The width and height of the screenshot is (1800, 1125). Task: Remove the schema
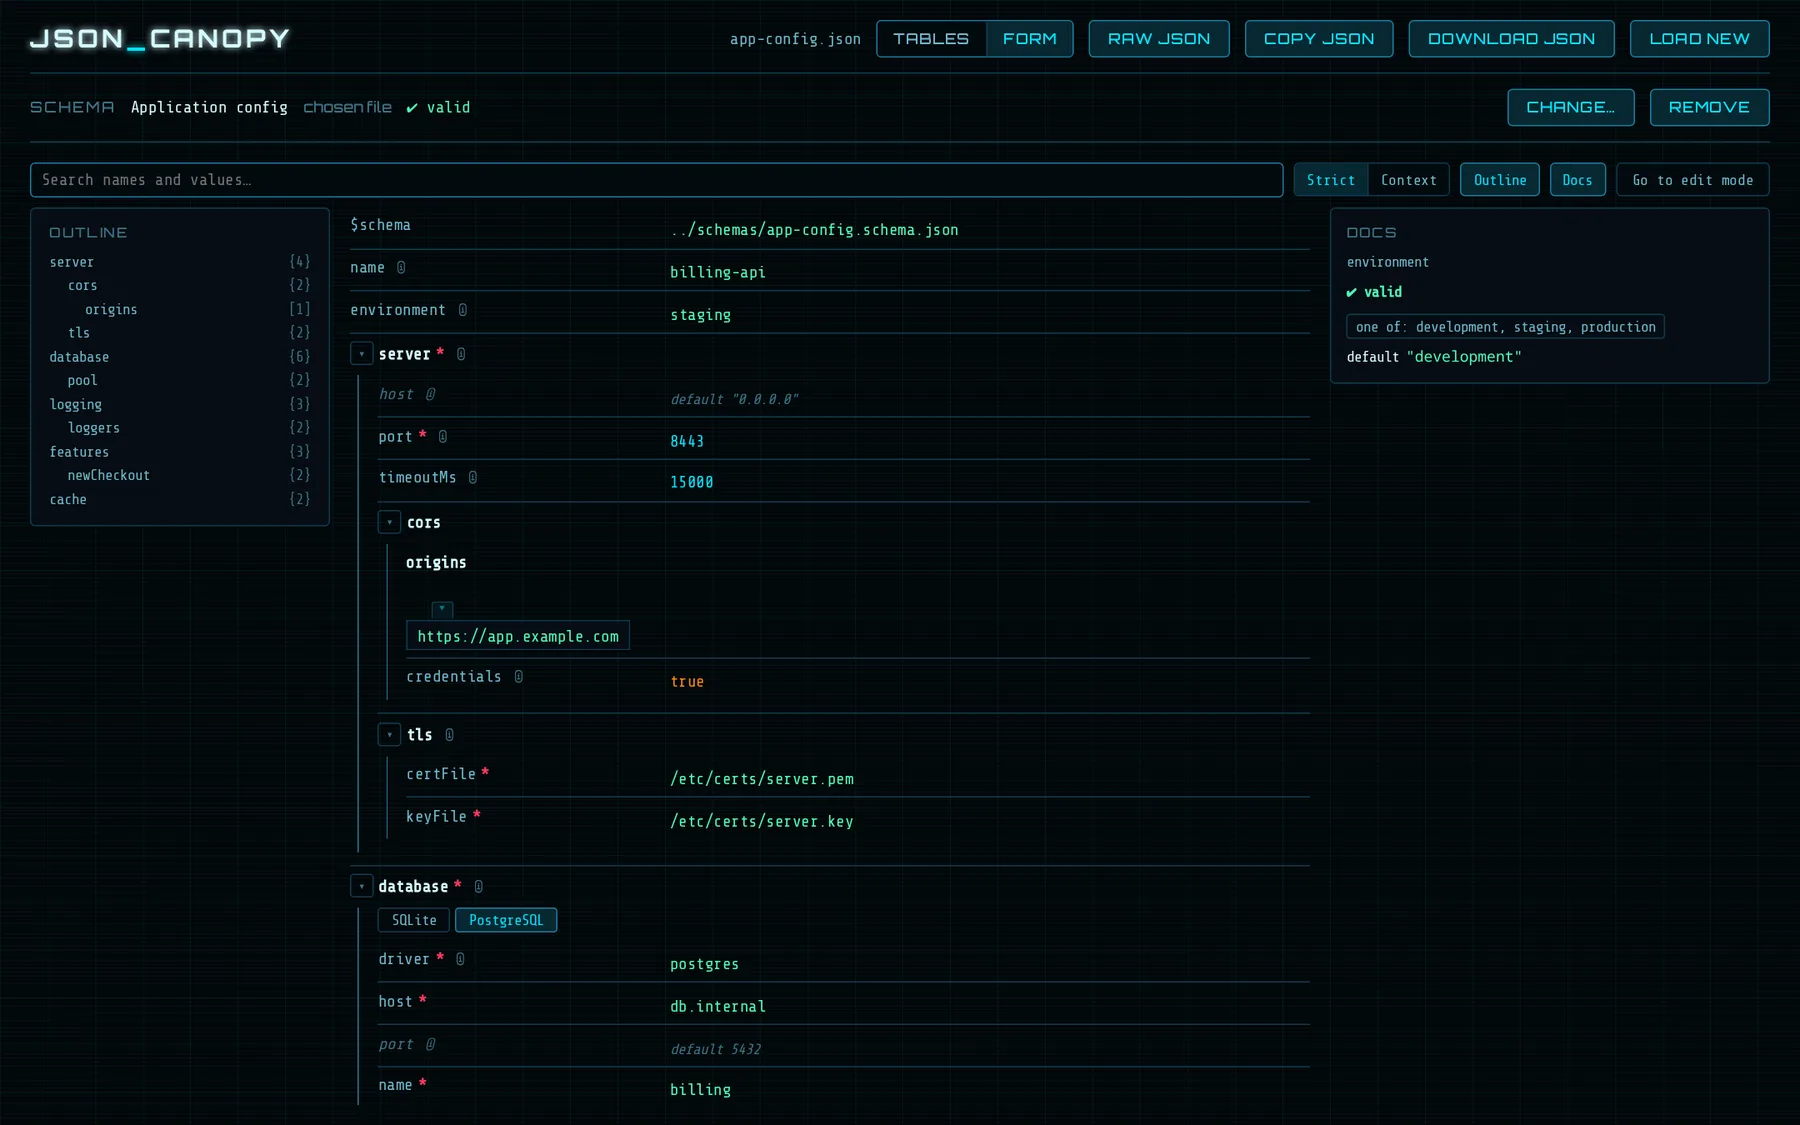pyautogui.click(x=1710, y=108)
